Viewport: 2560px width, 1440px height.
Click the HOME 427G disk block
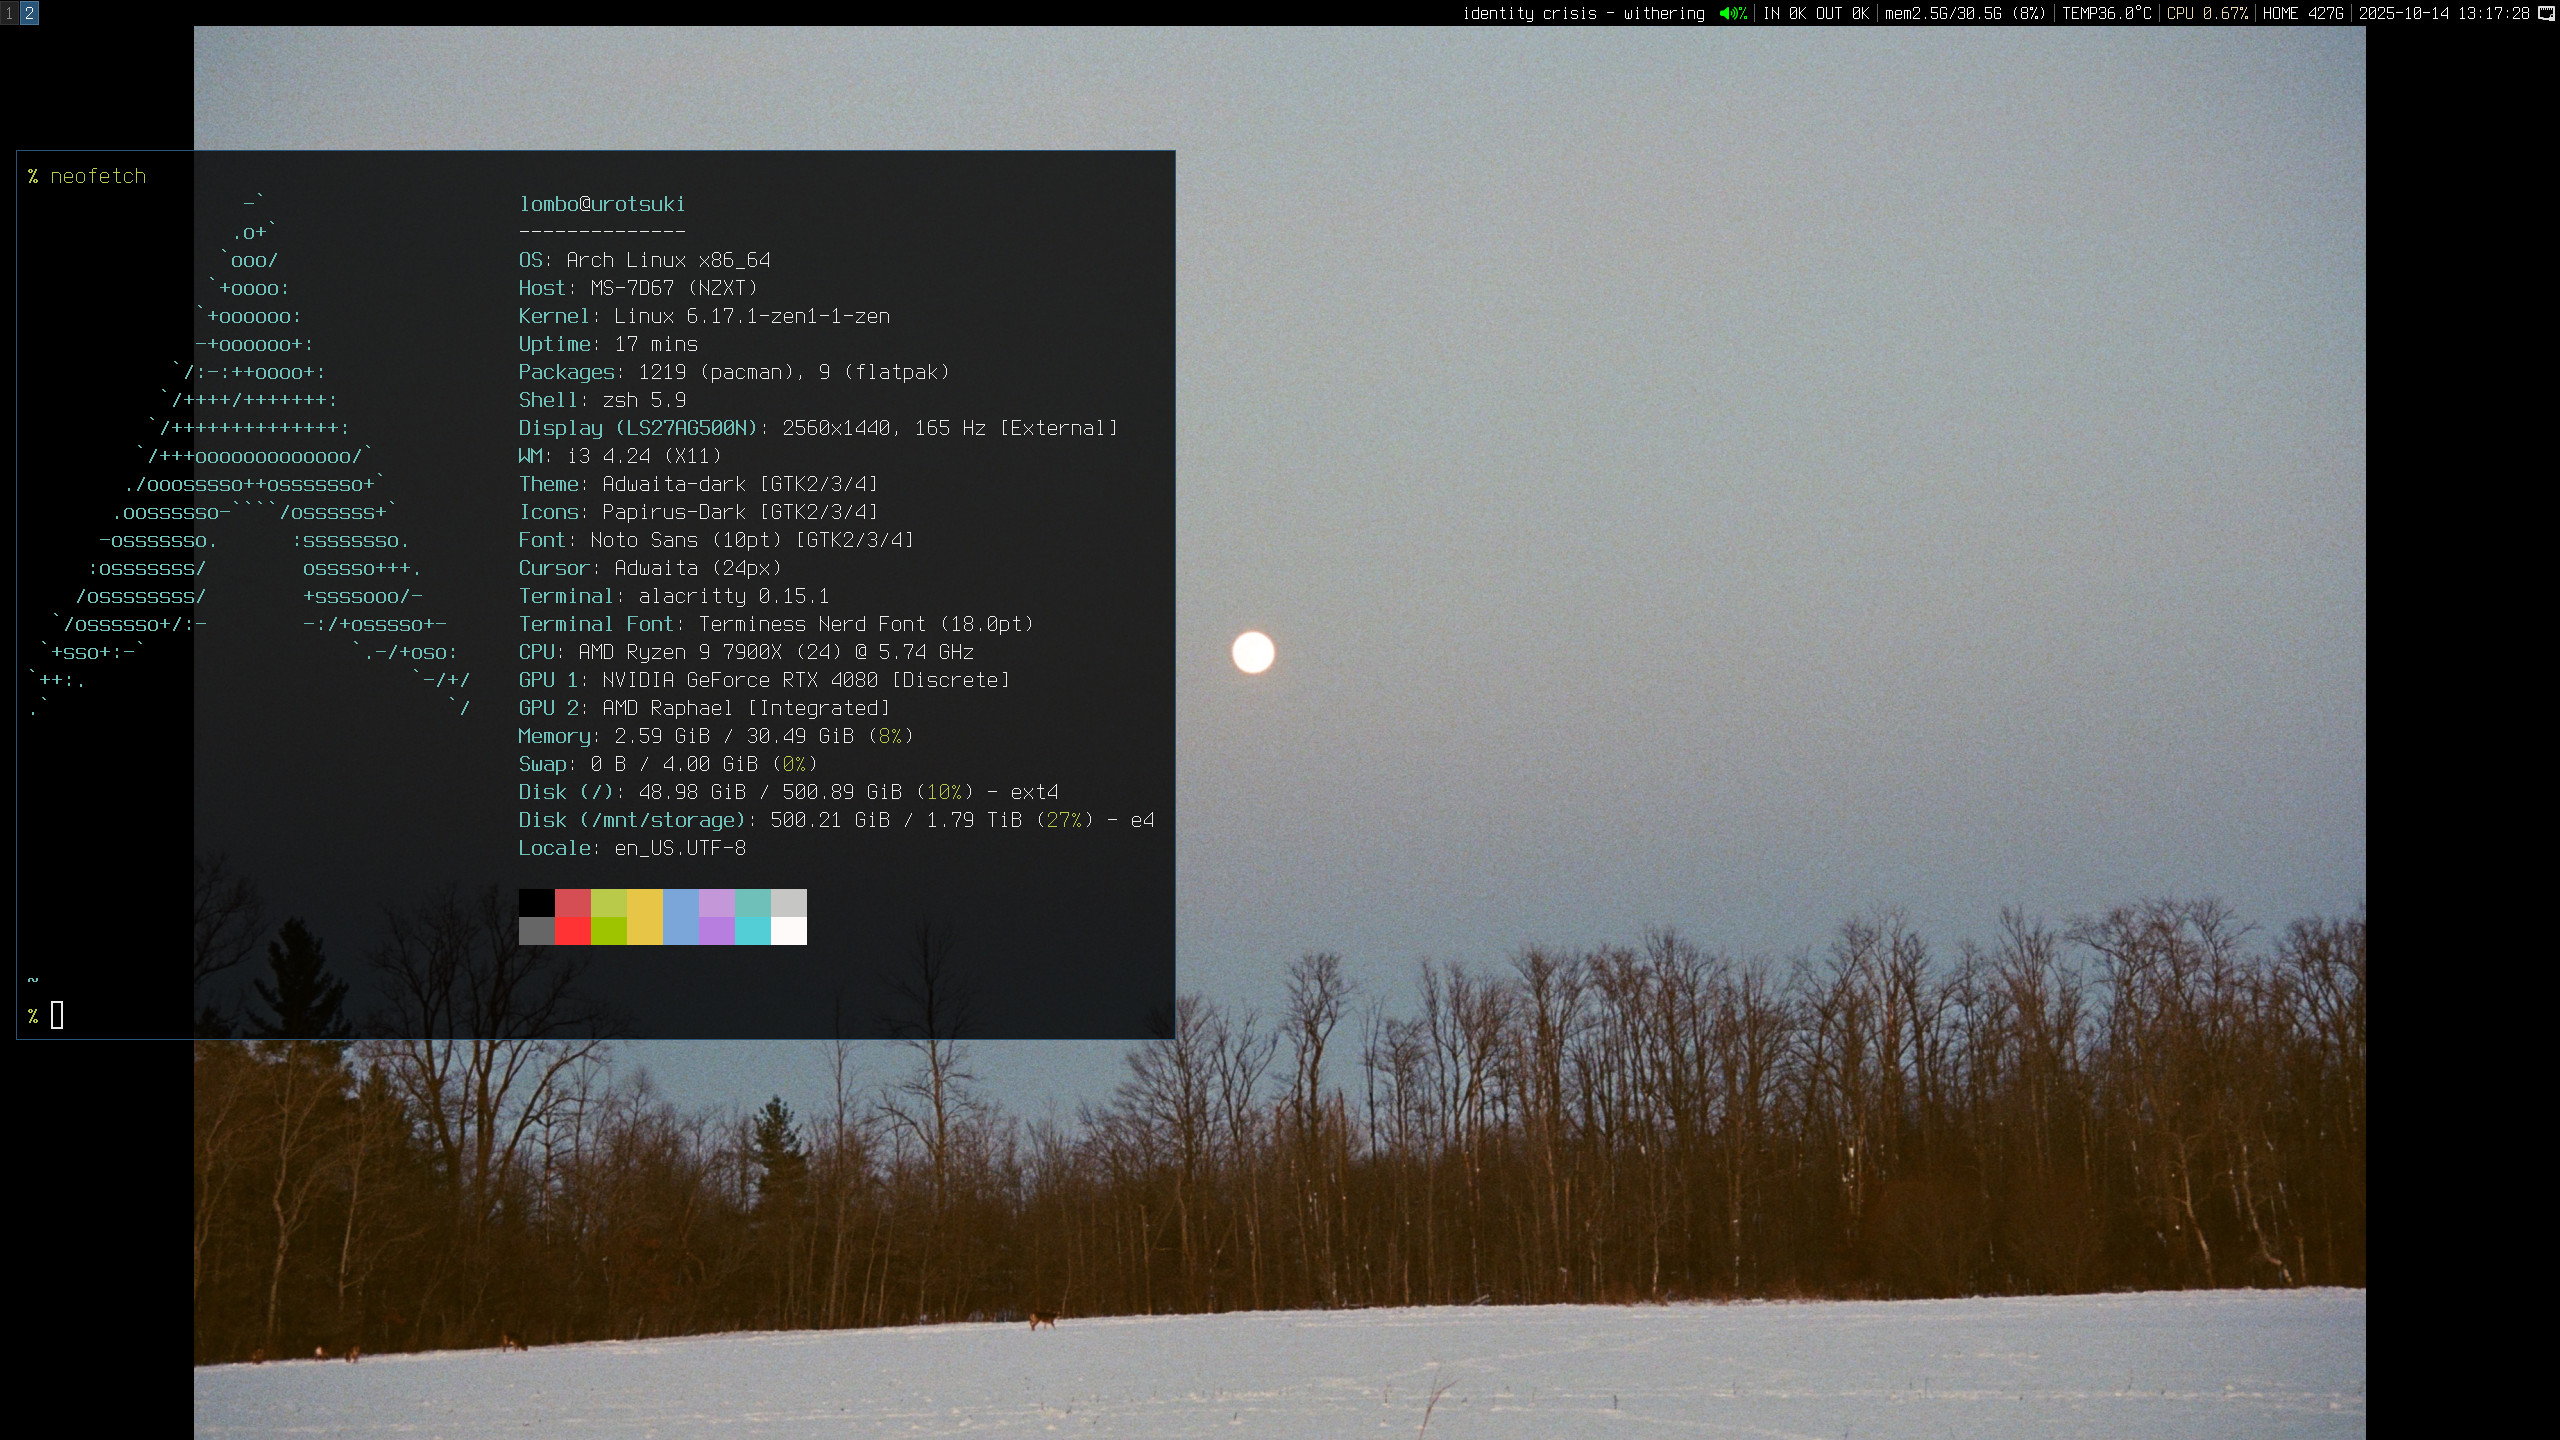tap(2302, 13)
